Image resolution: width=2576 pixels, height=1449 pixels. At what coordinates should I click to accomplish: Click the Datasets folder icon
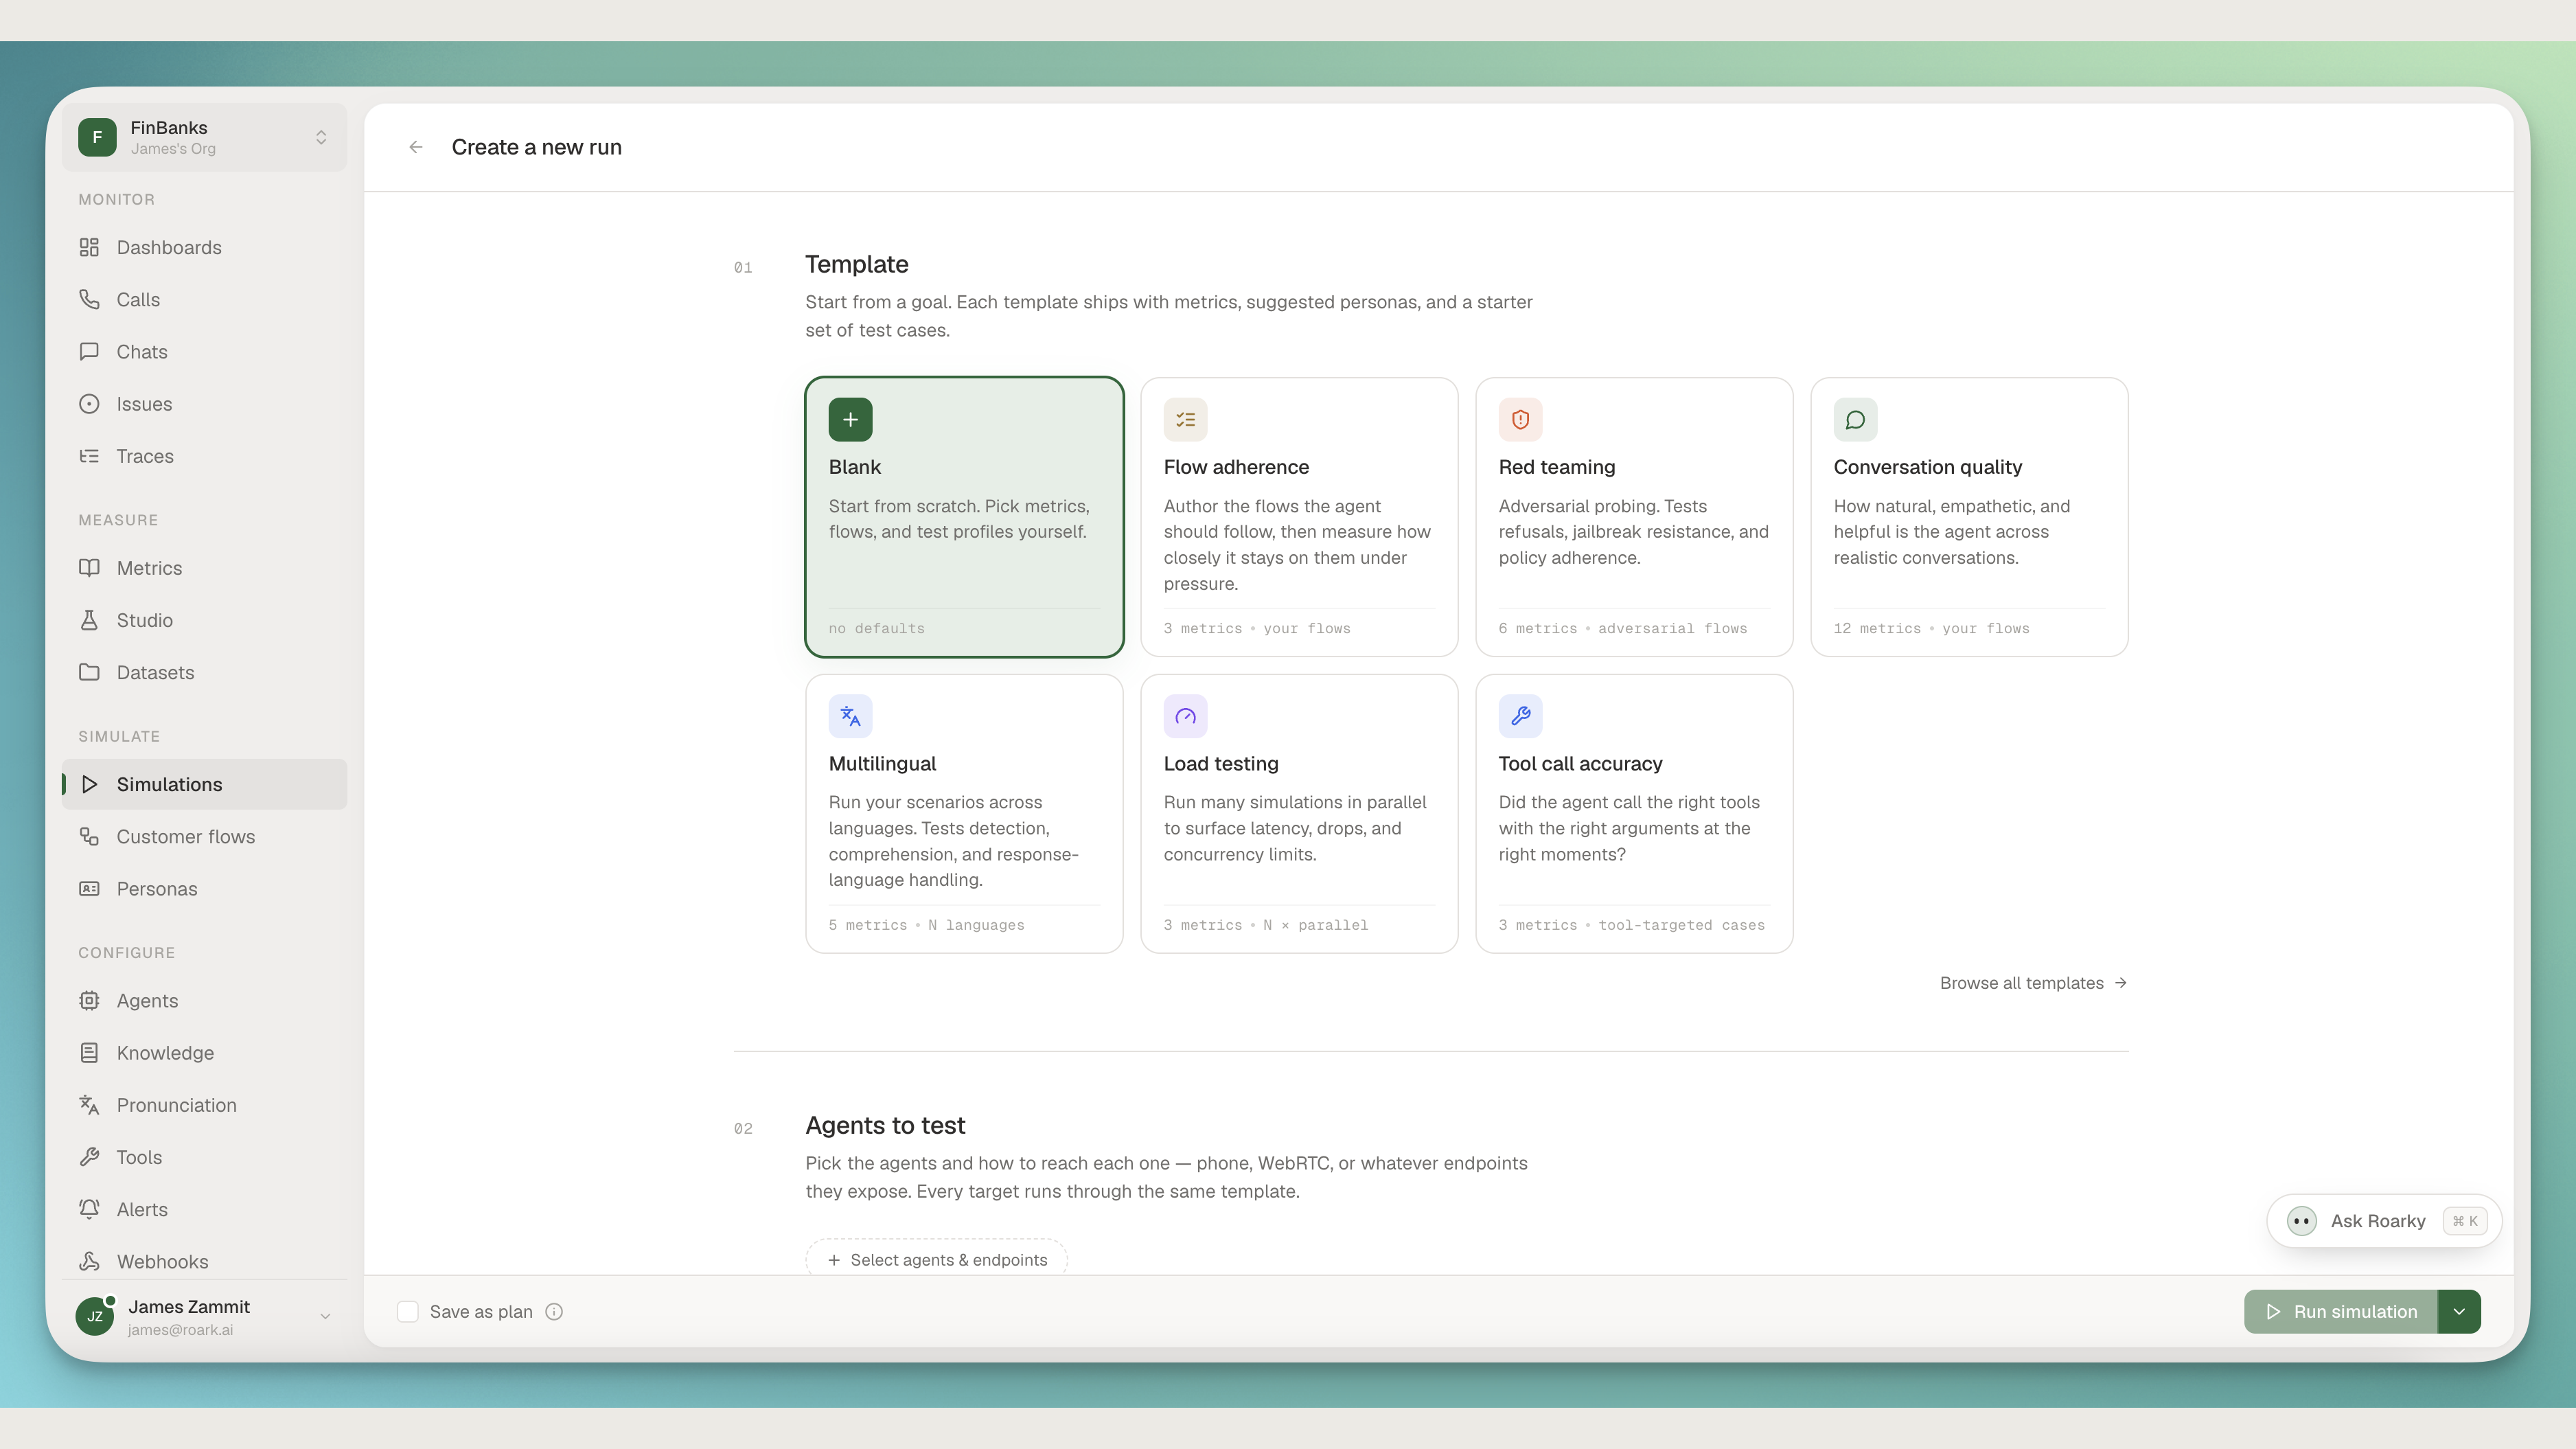pos(89,672)
